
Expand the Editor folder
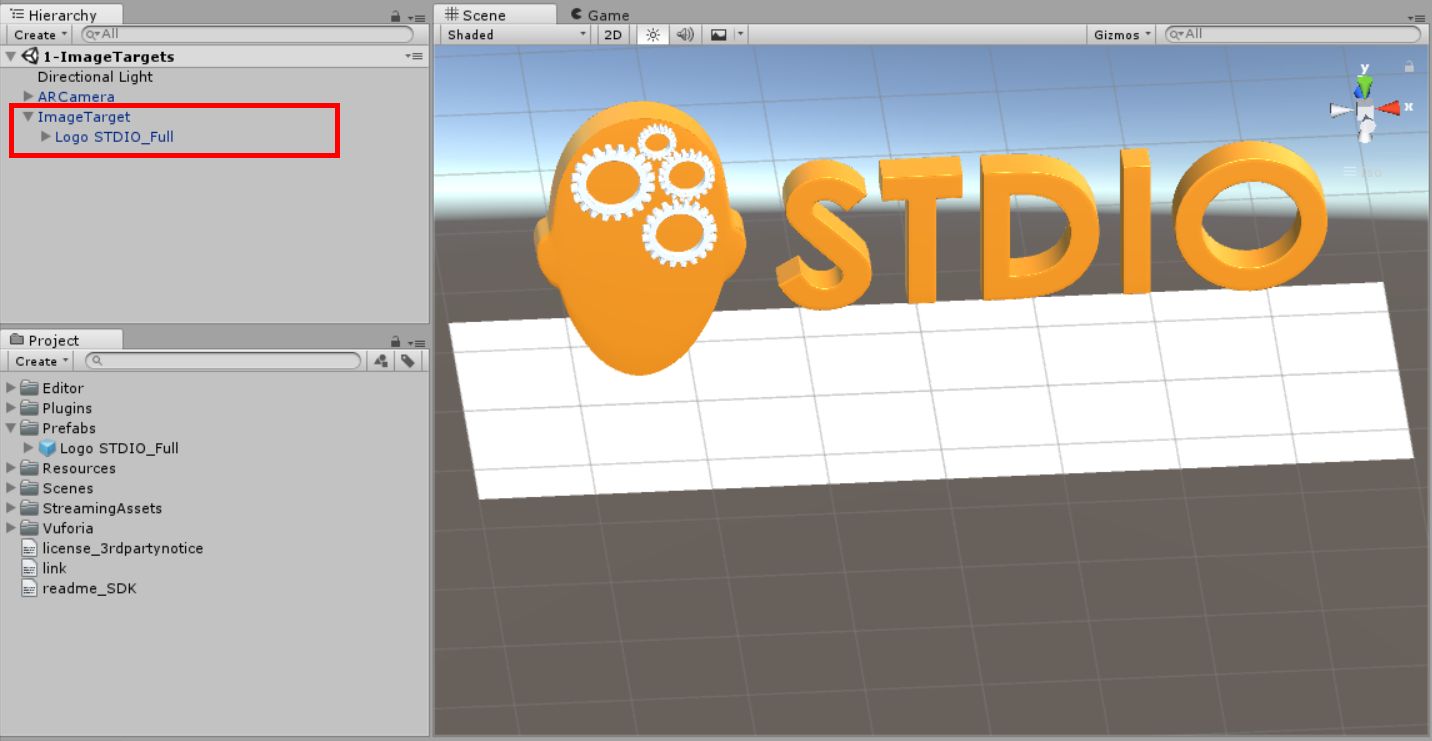pos(11,388)
